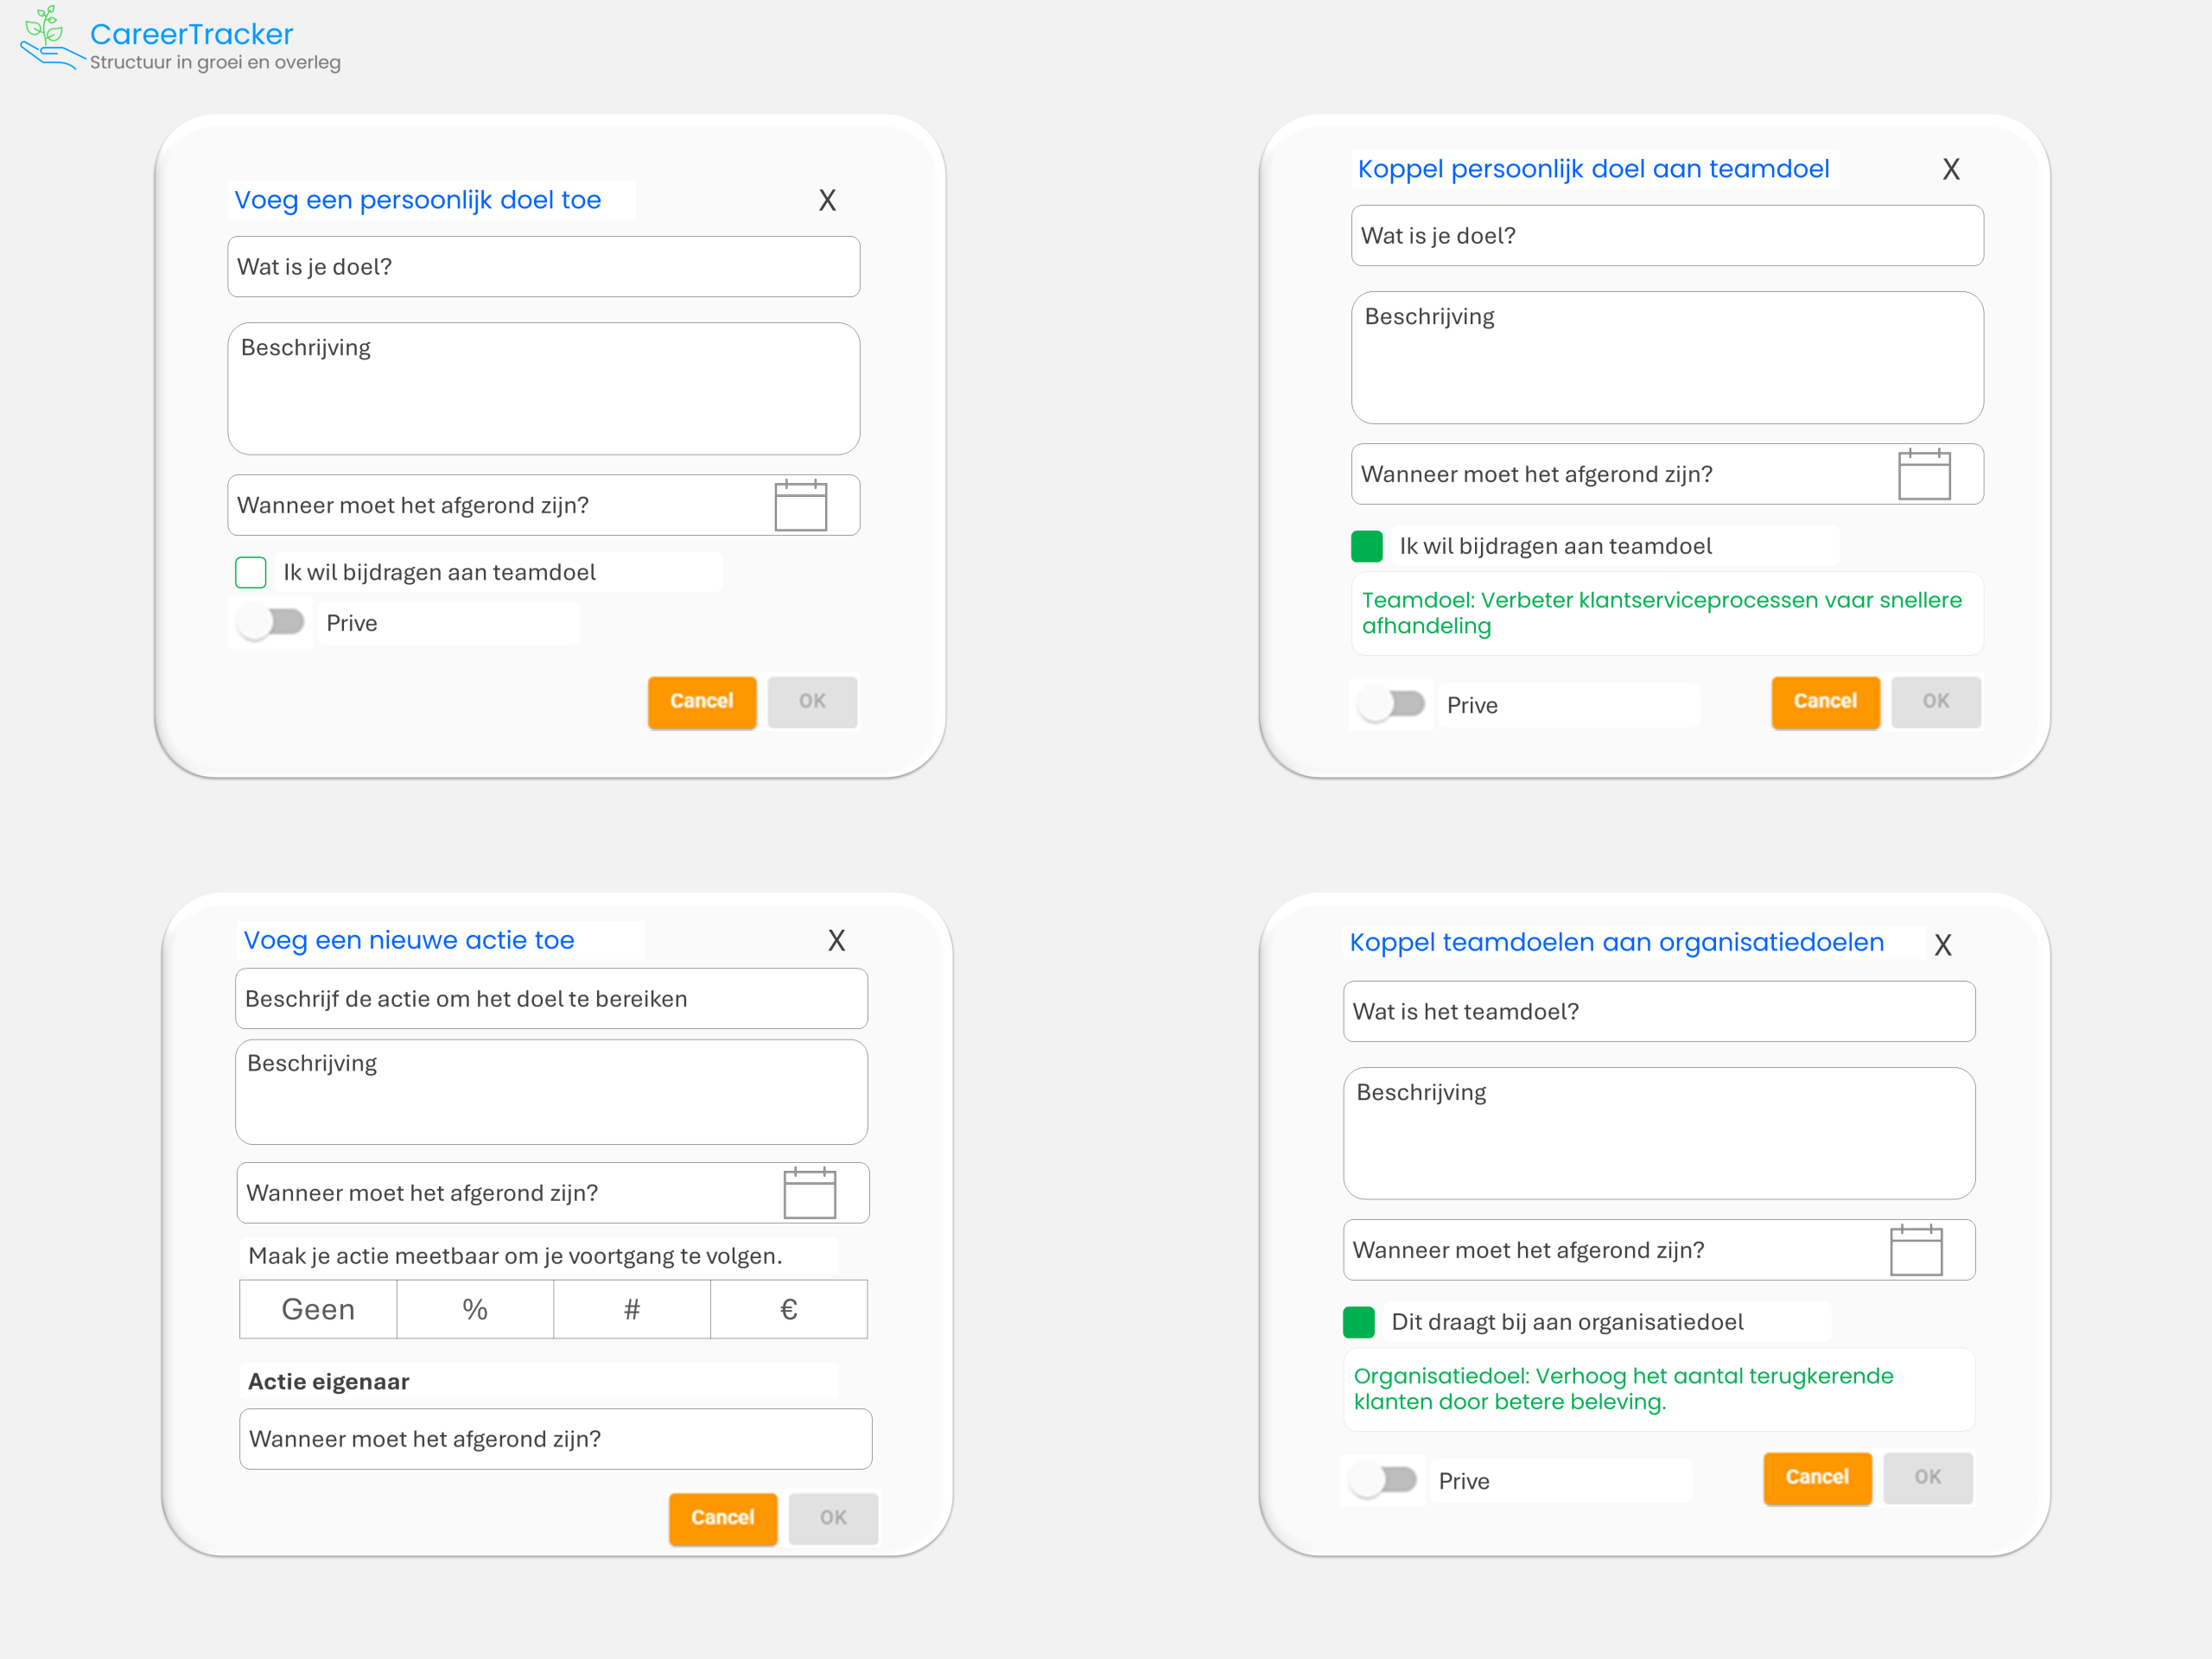This screenshot has width=2212, height=1659.
Task: Focus 'Wat is het teamdoel?' field
Action: pyautogui.click(x=1660, y=1012)
